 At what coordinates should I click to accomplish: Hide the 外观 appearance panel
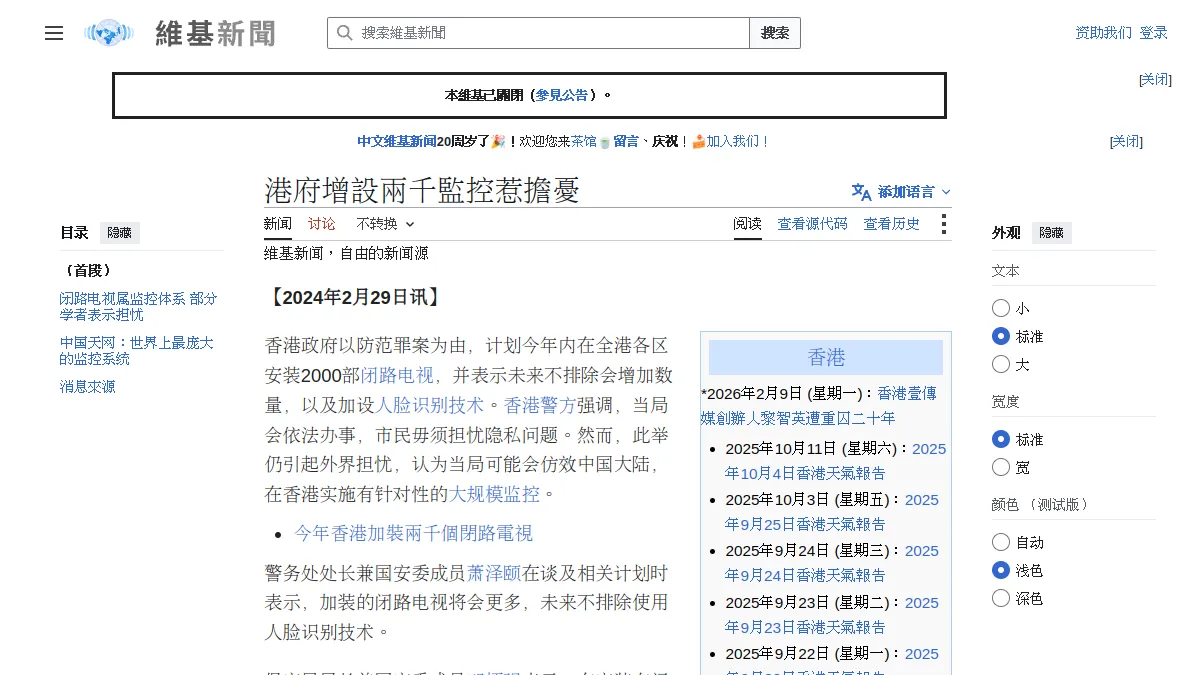click(1052, 233)
